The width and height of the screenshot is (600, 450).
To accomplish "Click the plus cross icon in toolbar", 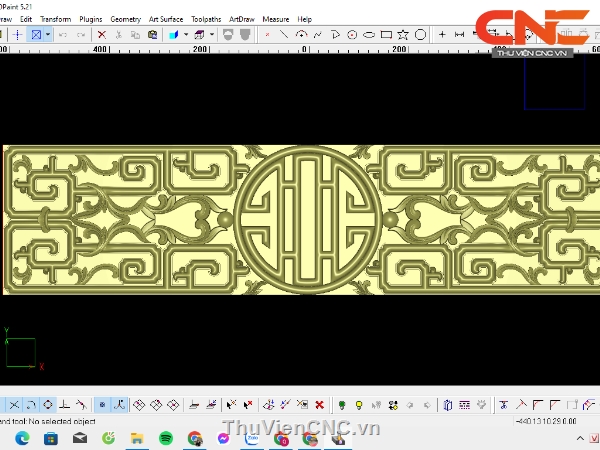I will [442, 35].
